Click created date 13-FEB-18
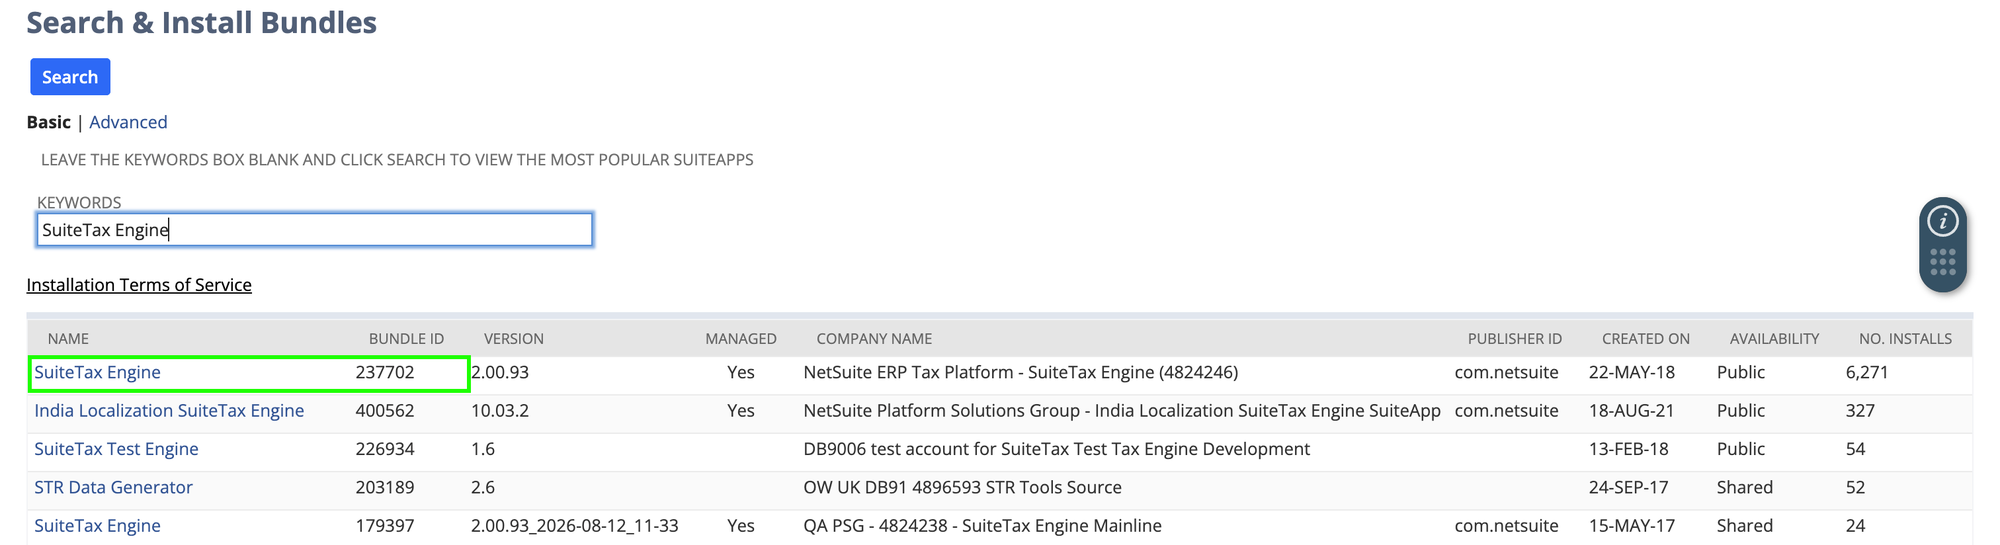The image size is (2000, 545). pos(1630,449)
